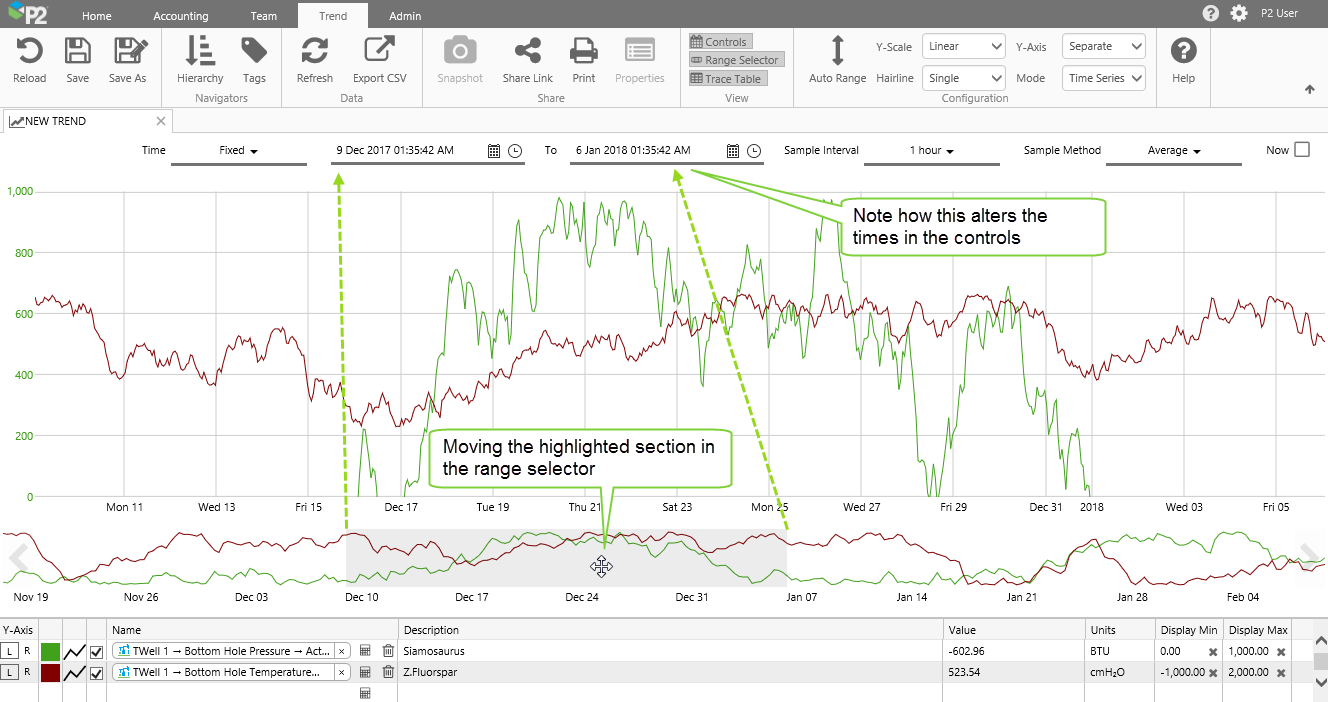Click the Export CSV icon

[x=379, y=51]
